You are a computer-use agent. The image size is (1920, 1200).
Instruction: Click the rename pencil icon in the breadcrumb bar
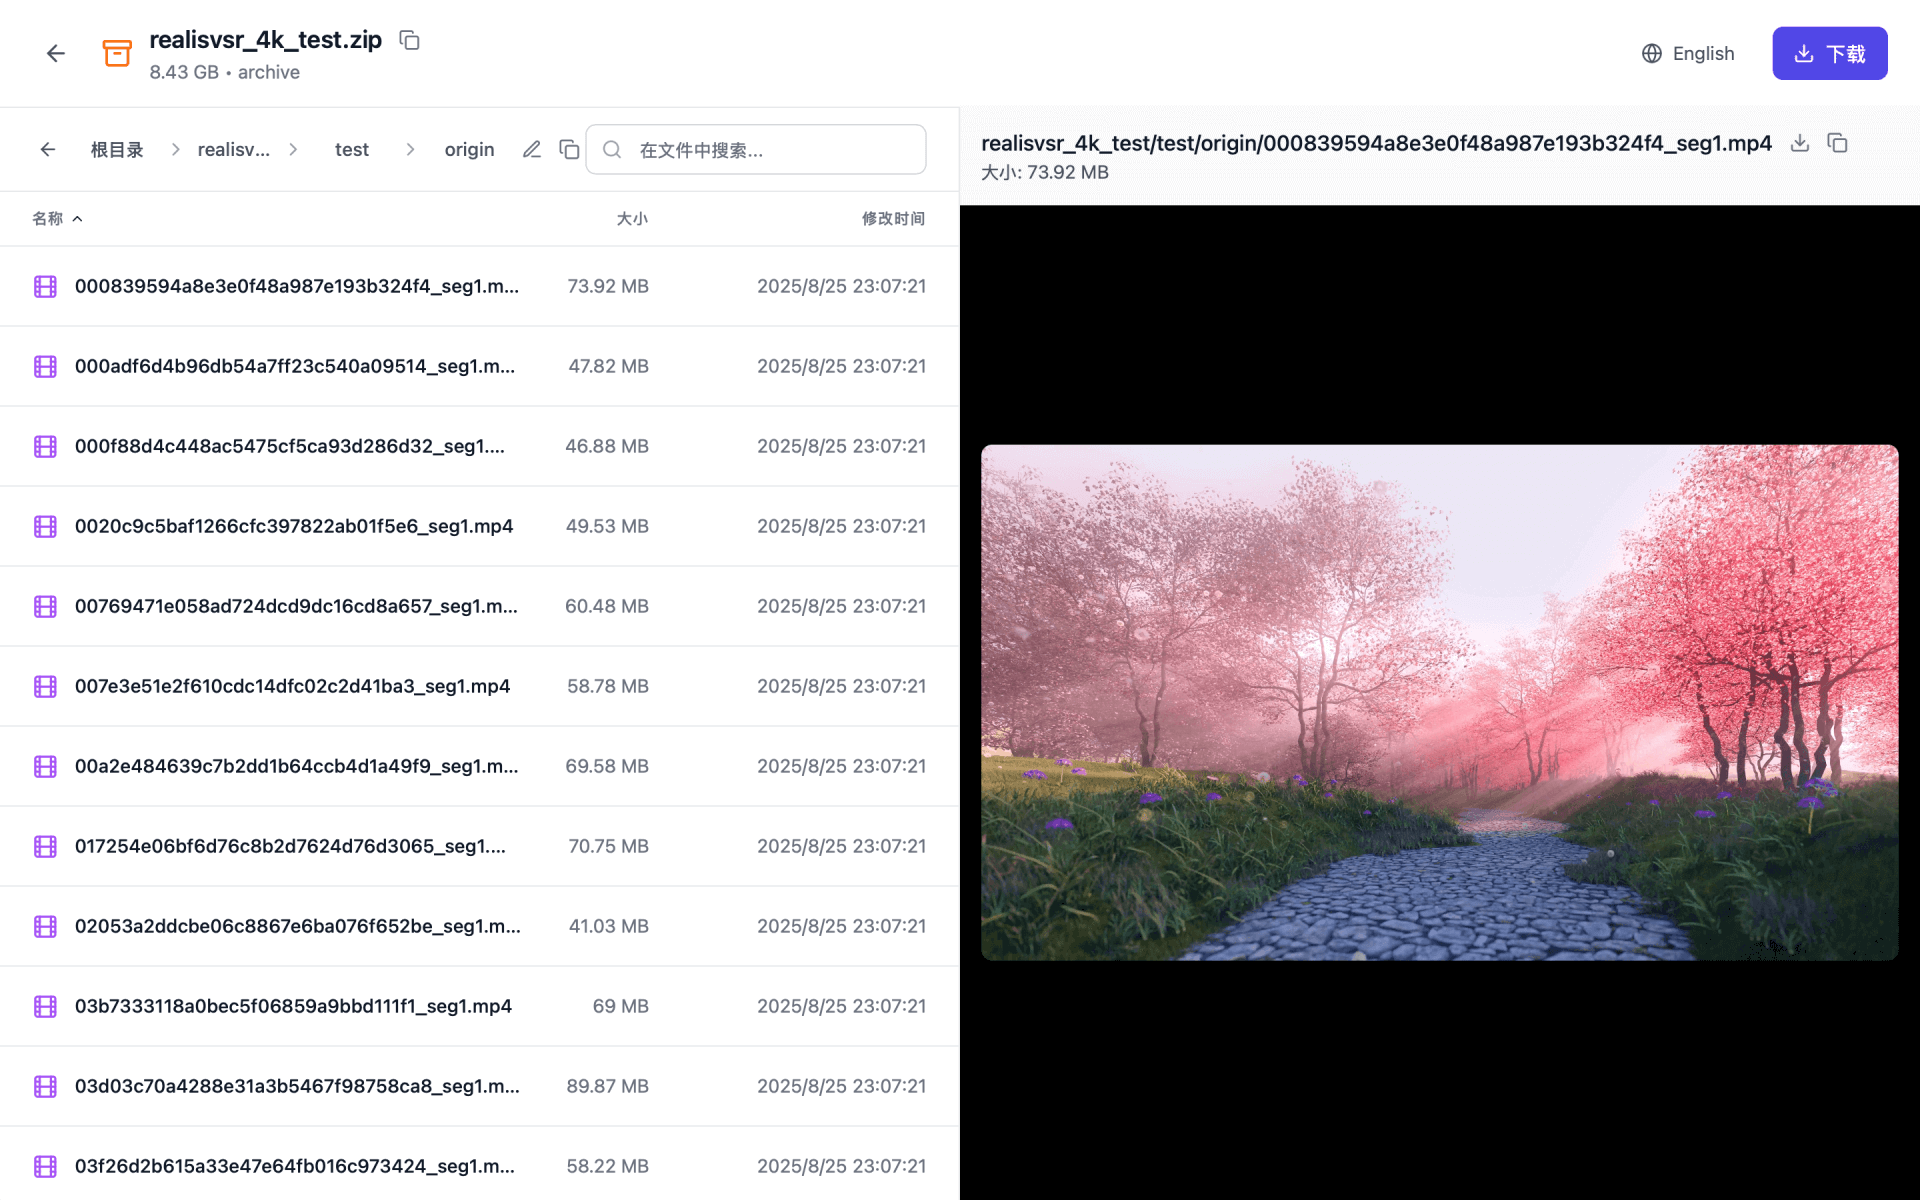click(531, 148)
